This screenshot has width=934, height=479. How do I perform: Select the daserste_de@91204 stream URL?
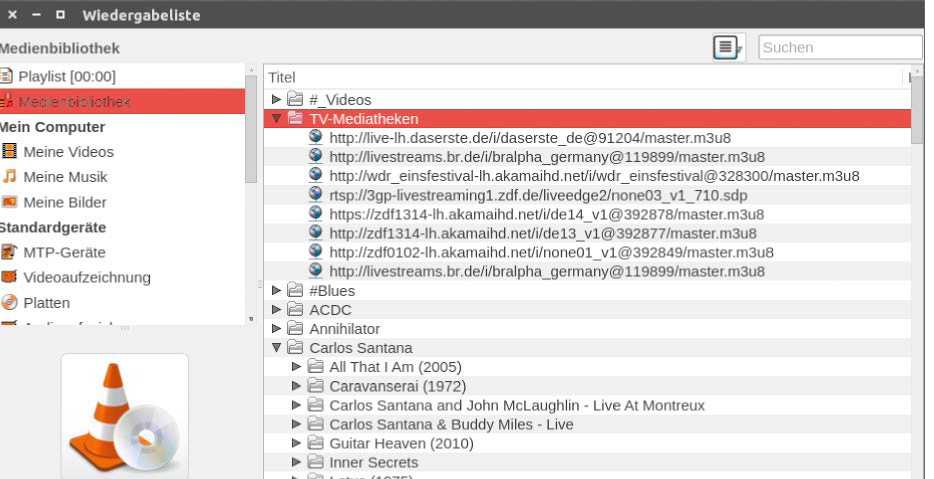(530, 138)
